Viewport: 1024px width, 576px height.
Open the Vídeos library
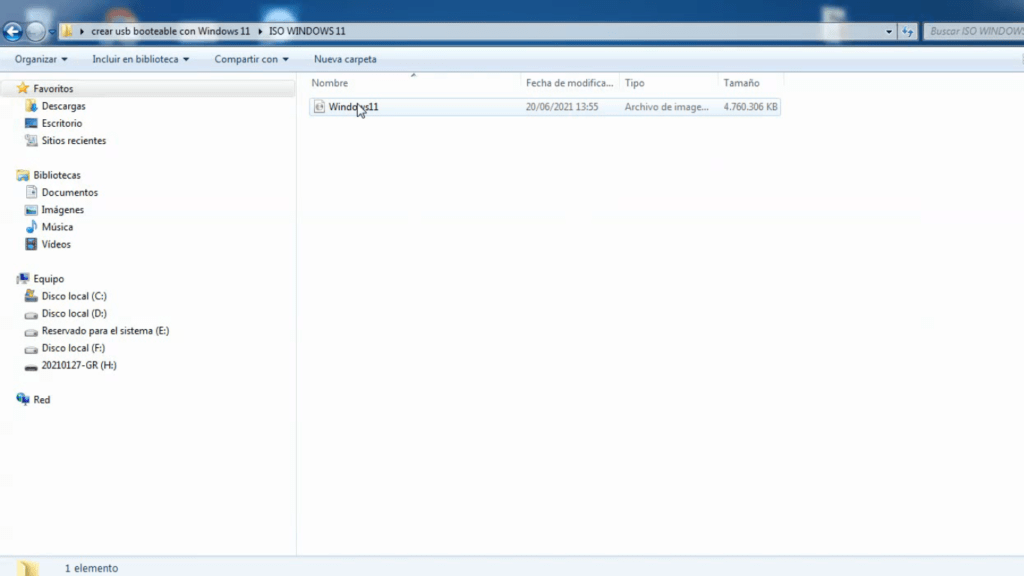(x=56, y=244)
